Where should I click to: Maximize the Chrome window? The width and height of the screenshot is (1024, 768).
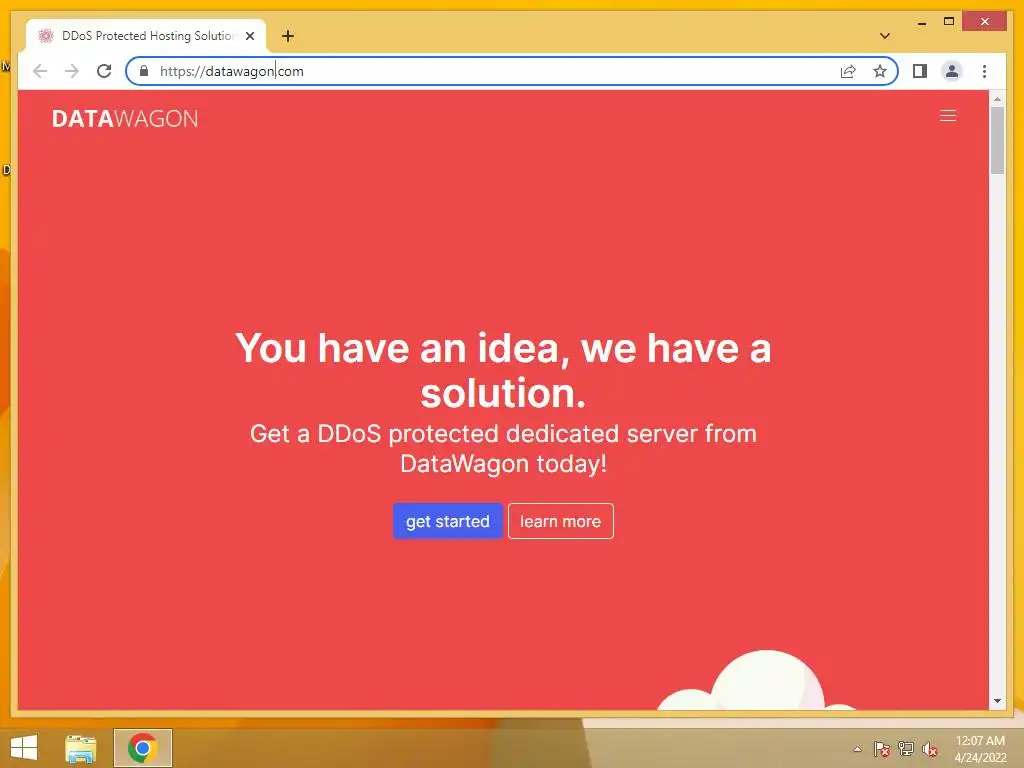[949, 22]
